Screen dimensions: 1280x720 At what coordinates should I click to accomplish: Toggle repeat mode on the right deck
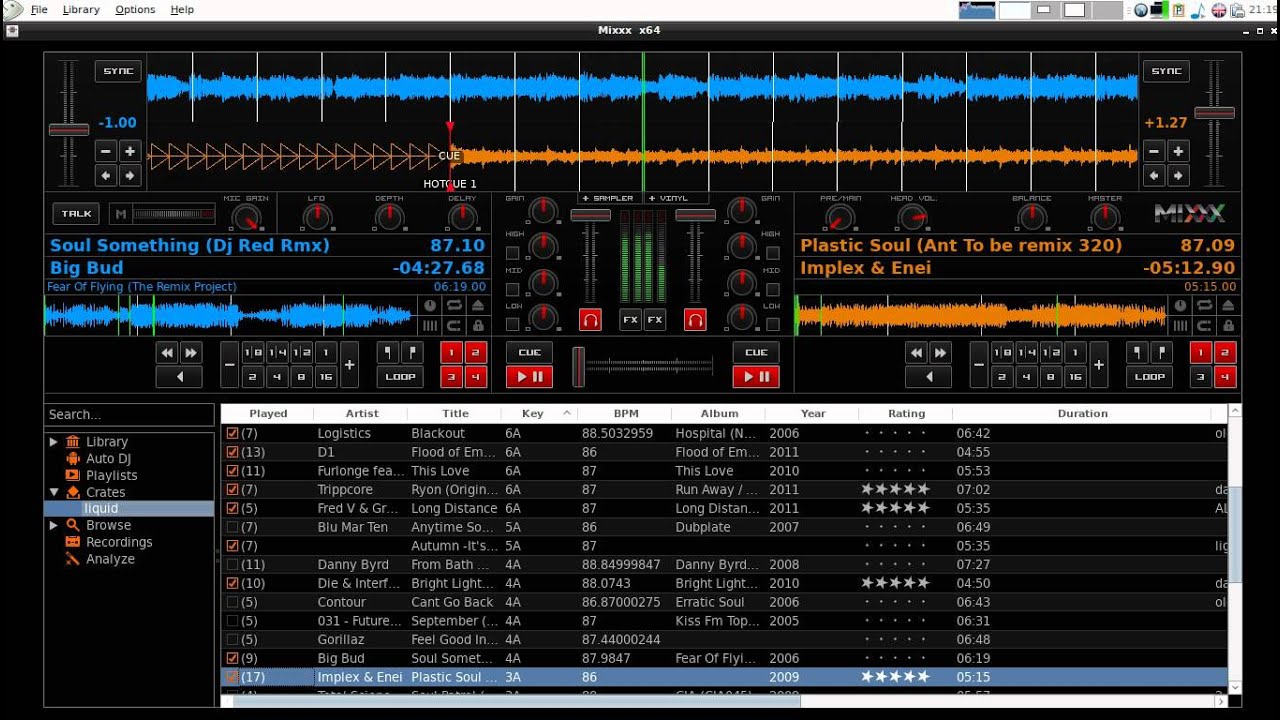pyautogui.click(x=1204, y=306)
